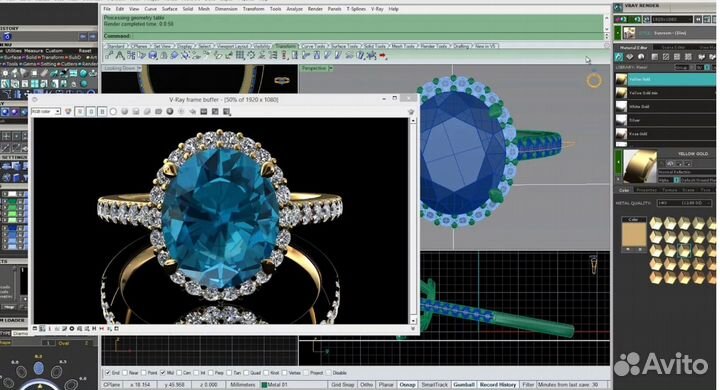Toggle Gumball in status bar
Screen dimensions: 720x390
pyautogui.click(x=463, y=384)
